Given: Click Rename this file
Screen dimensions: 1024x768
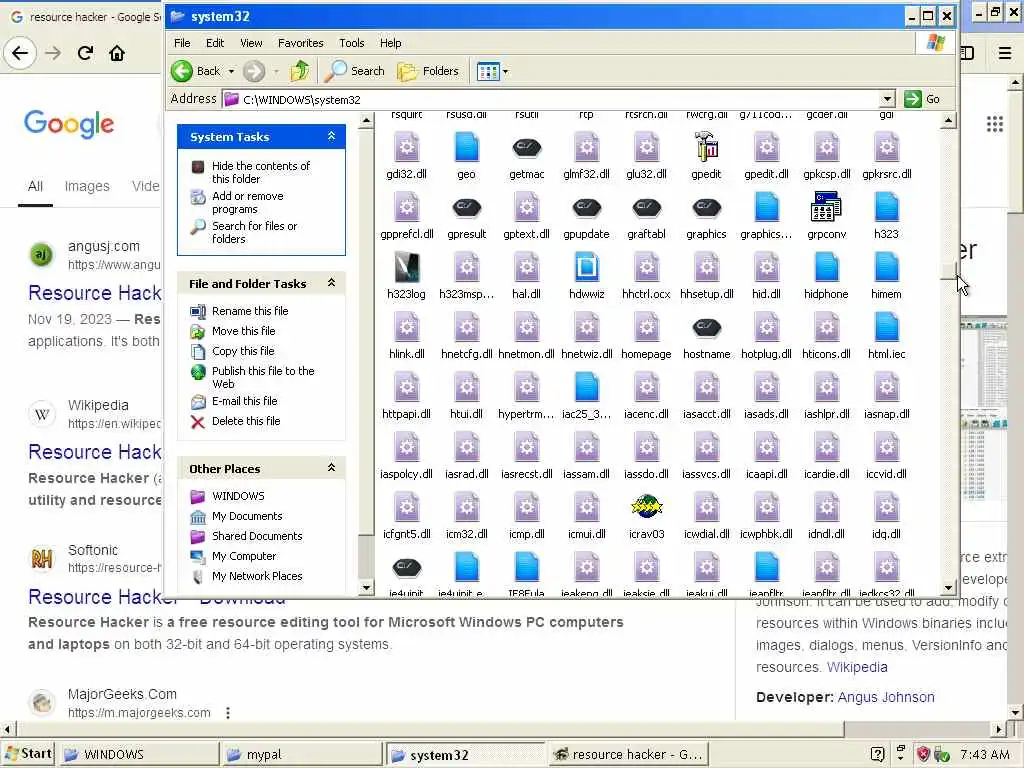Looking at the screenshot, I should tap(249, 311).
